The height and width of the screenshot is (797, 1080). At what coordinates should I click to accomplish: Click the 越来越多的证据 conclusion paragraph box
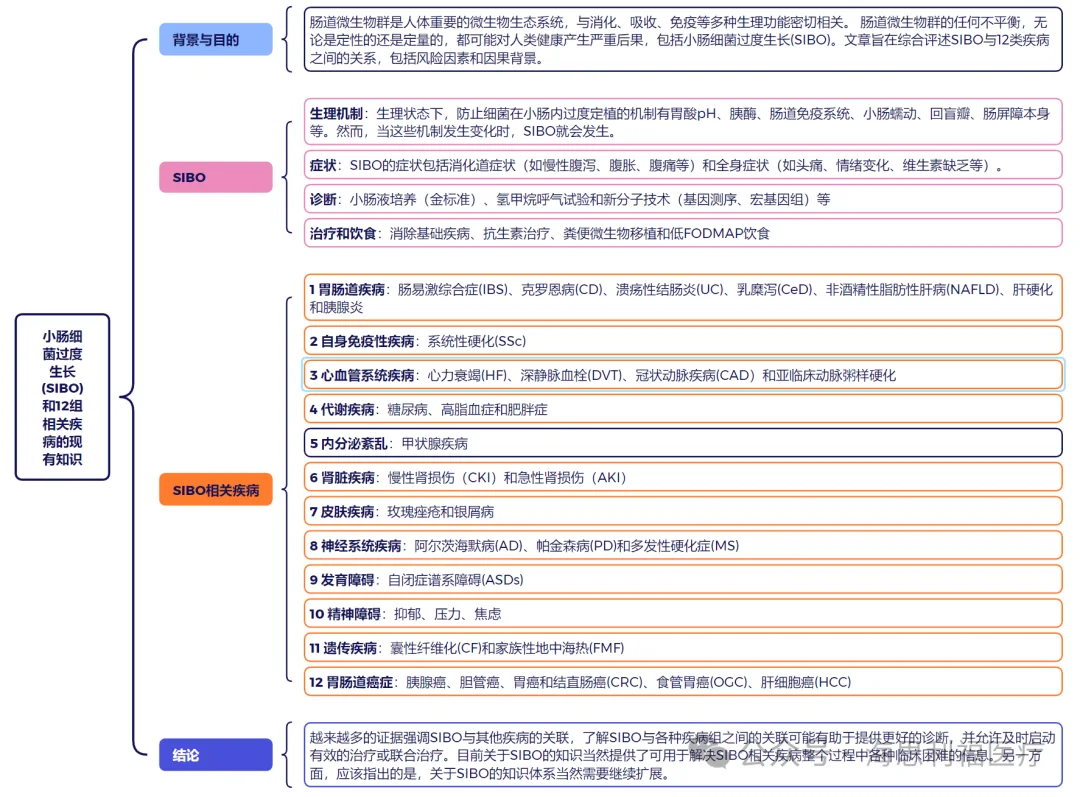[x=683, y=755]
